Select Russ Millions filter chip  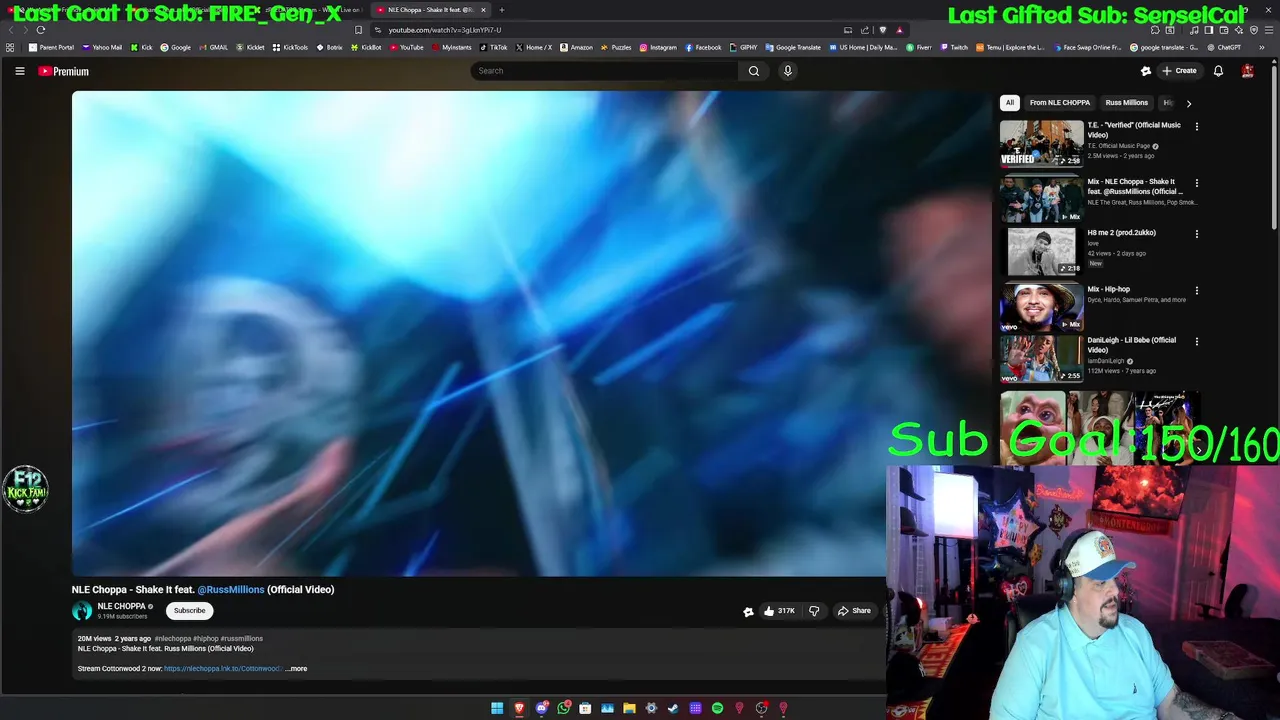point(1126,103)
